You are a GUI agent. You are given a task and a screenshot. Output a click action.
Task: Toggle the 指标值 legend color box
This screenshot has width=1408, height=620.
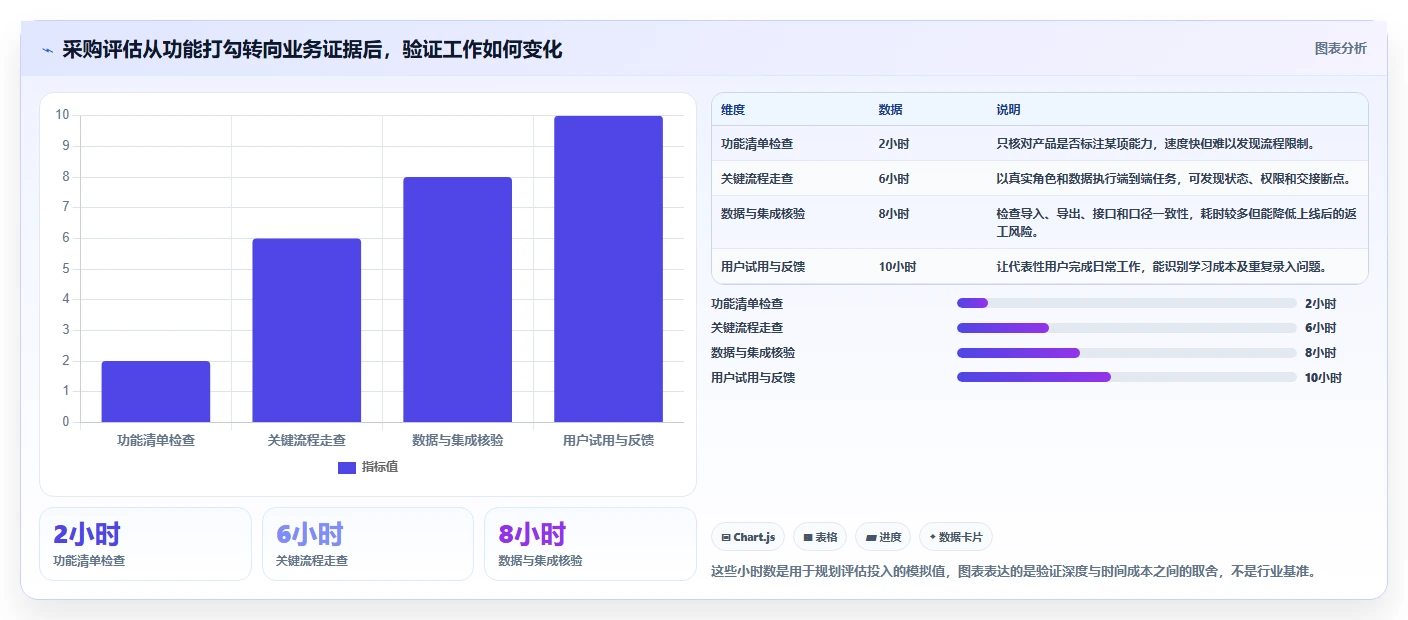[347, 467]
